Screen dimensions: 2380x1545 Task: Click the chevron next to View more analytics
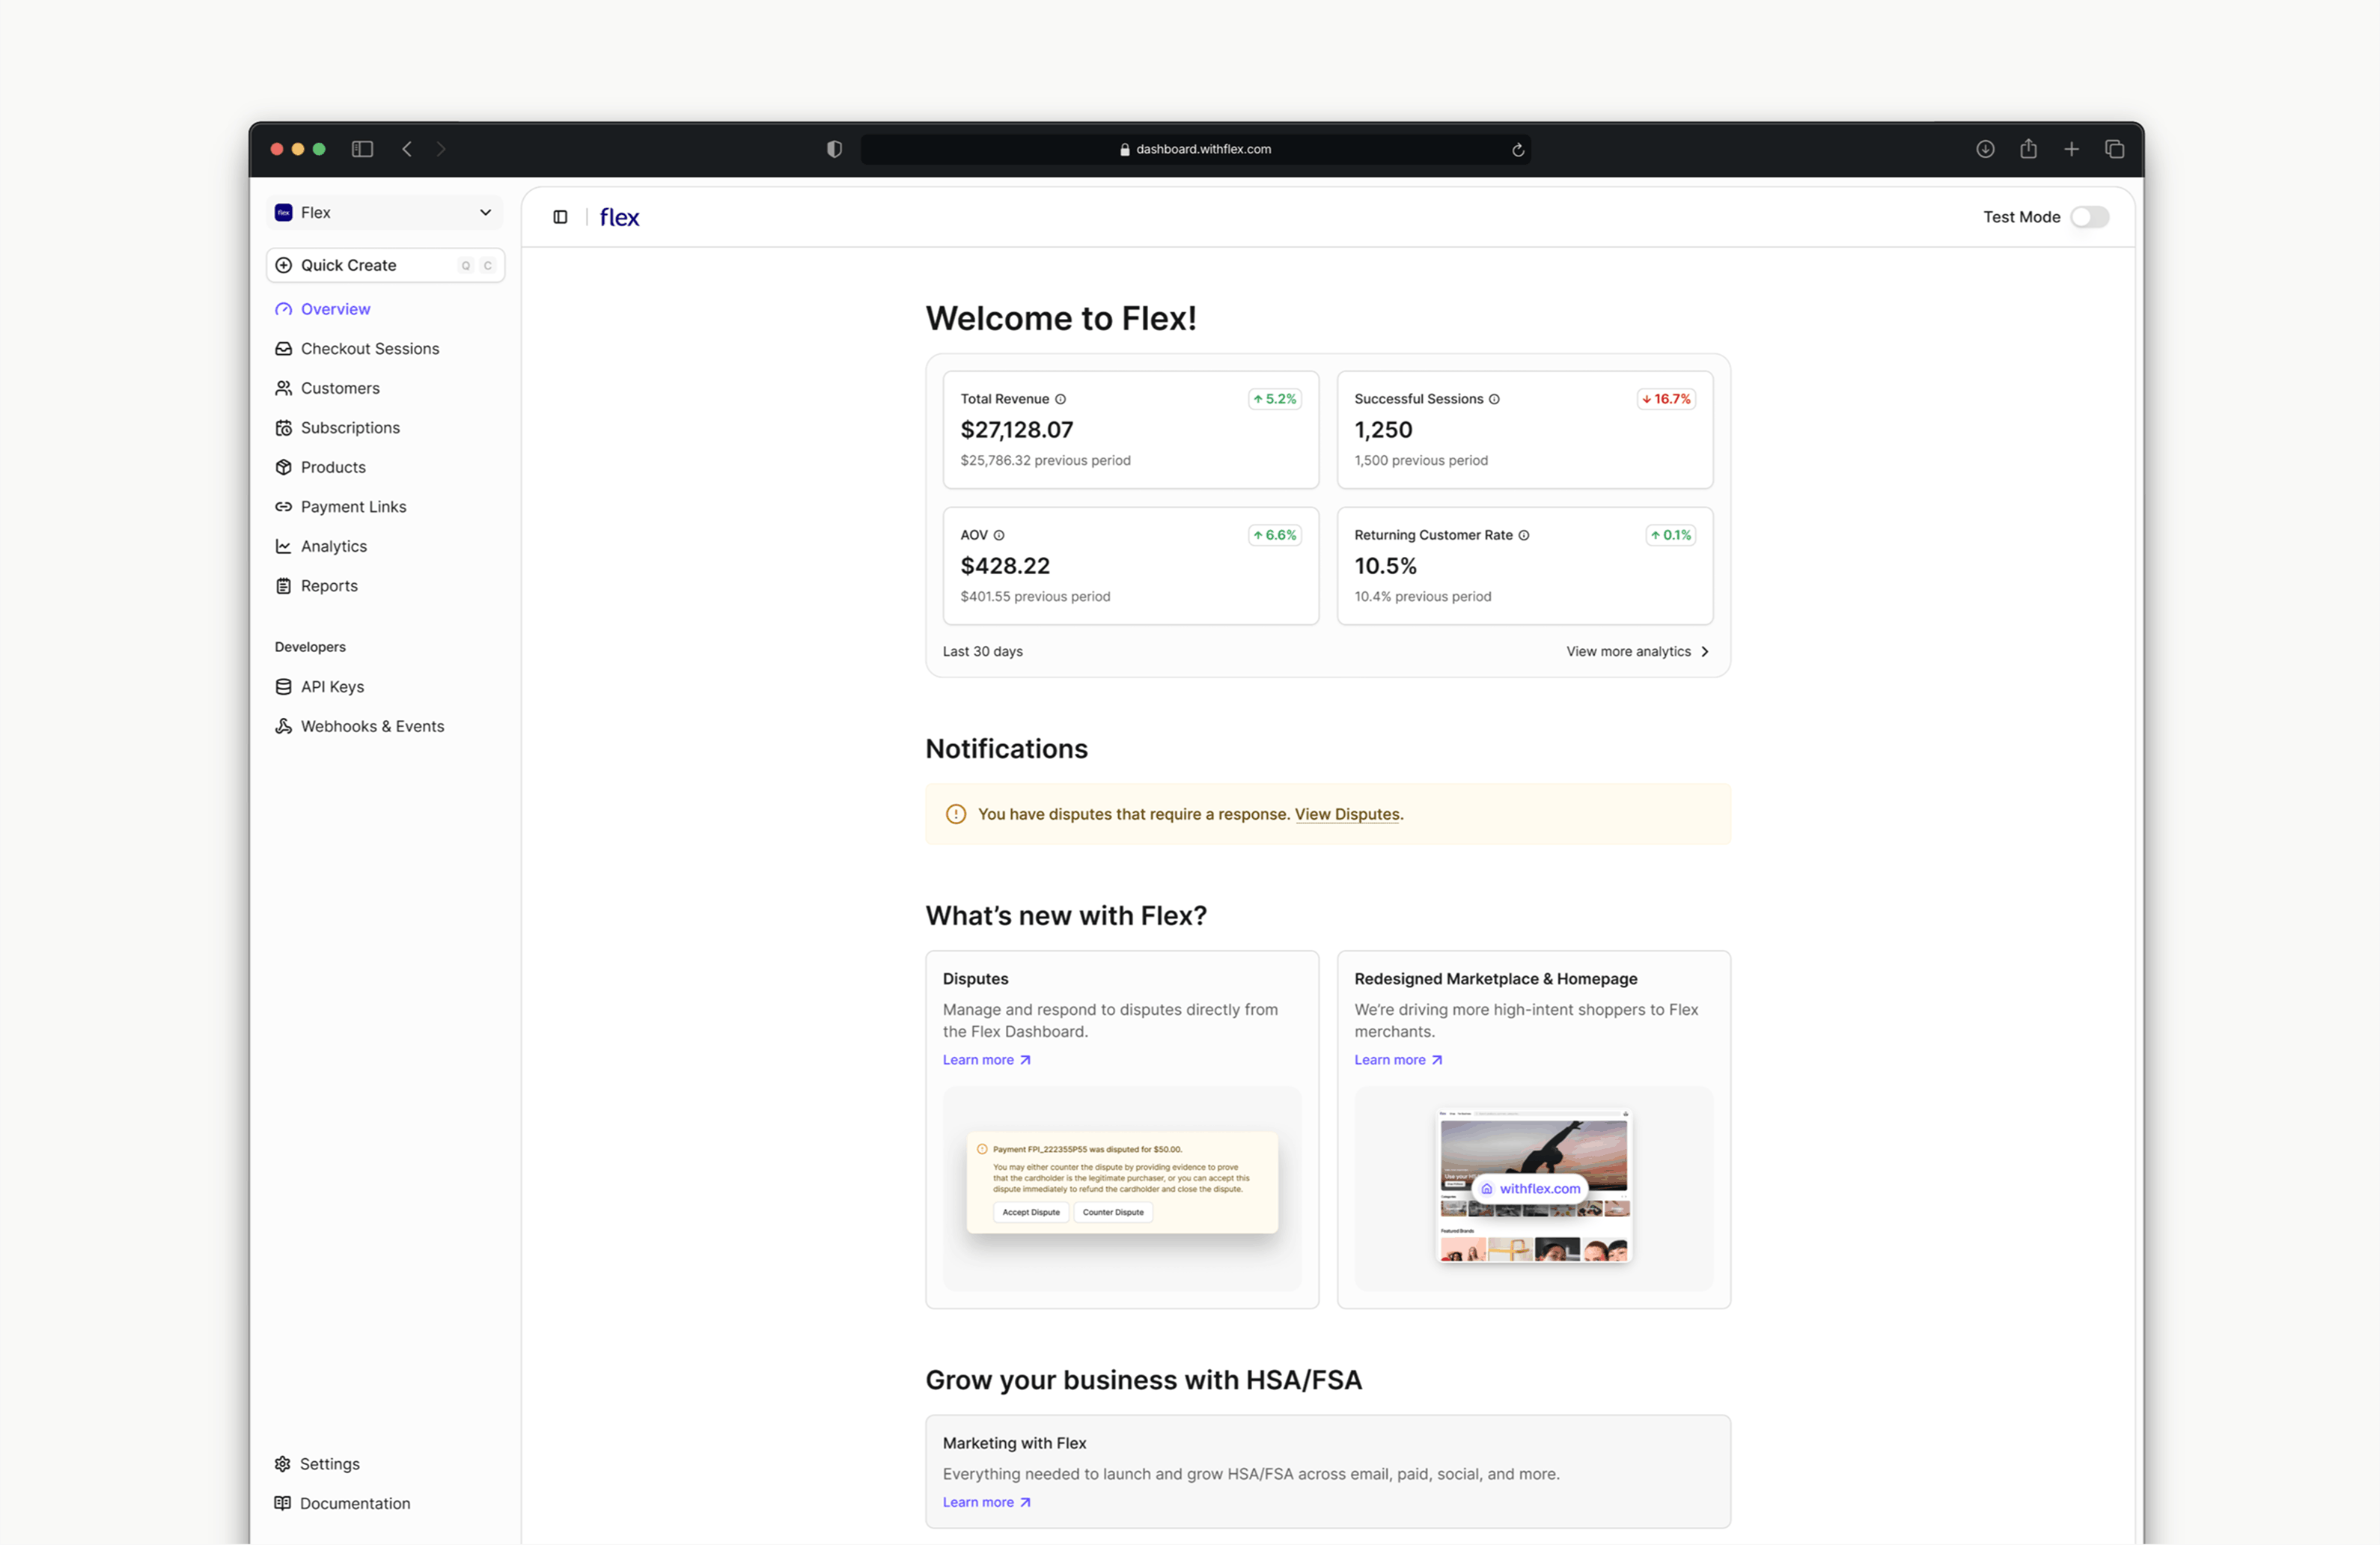[1704, 651]
